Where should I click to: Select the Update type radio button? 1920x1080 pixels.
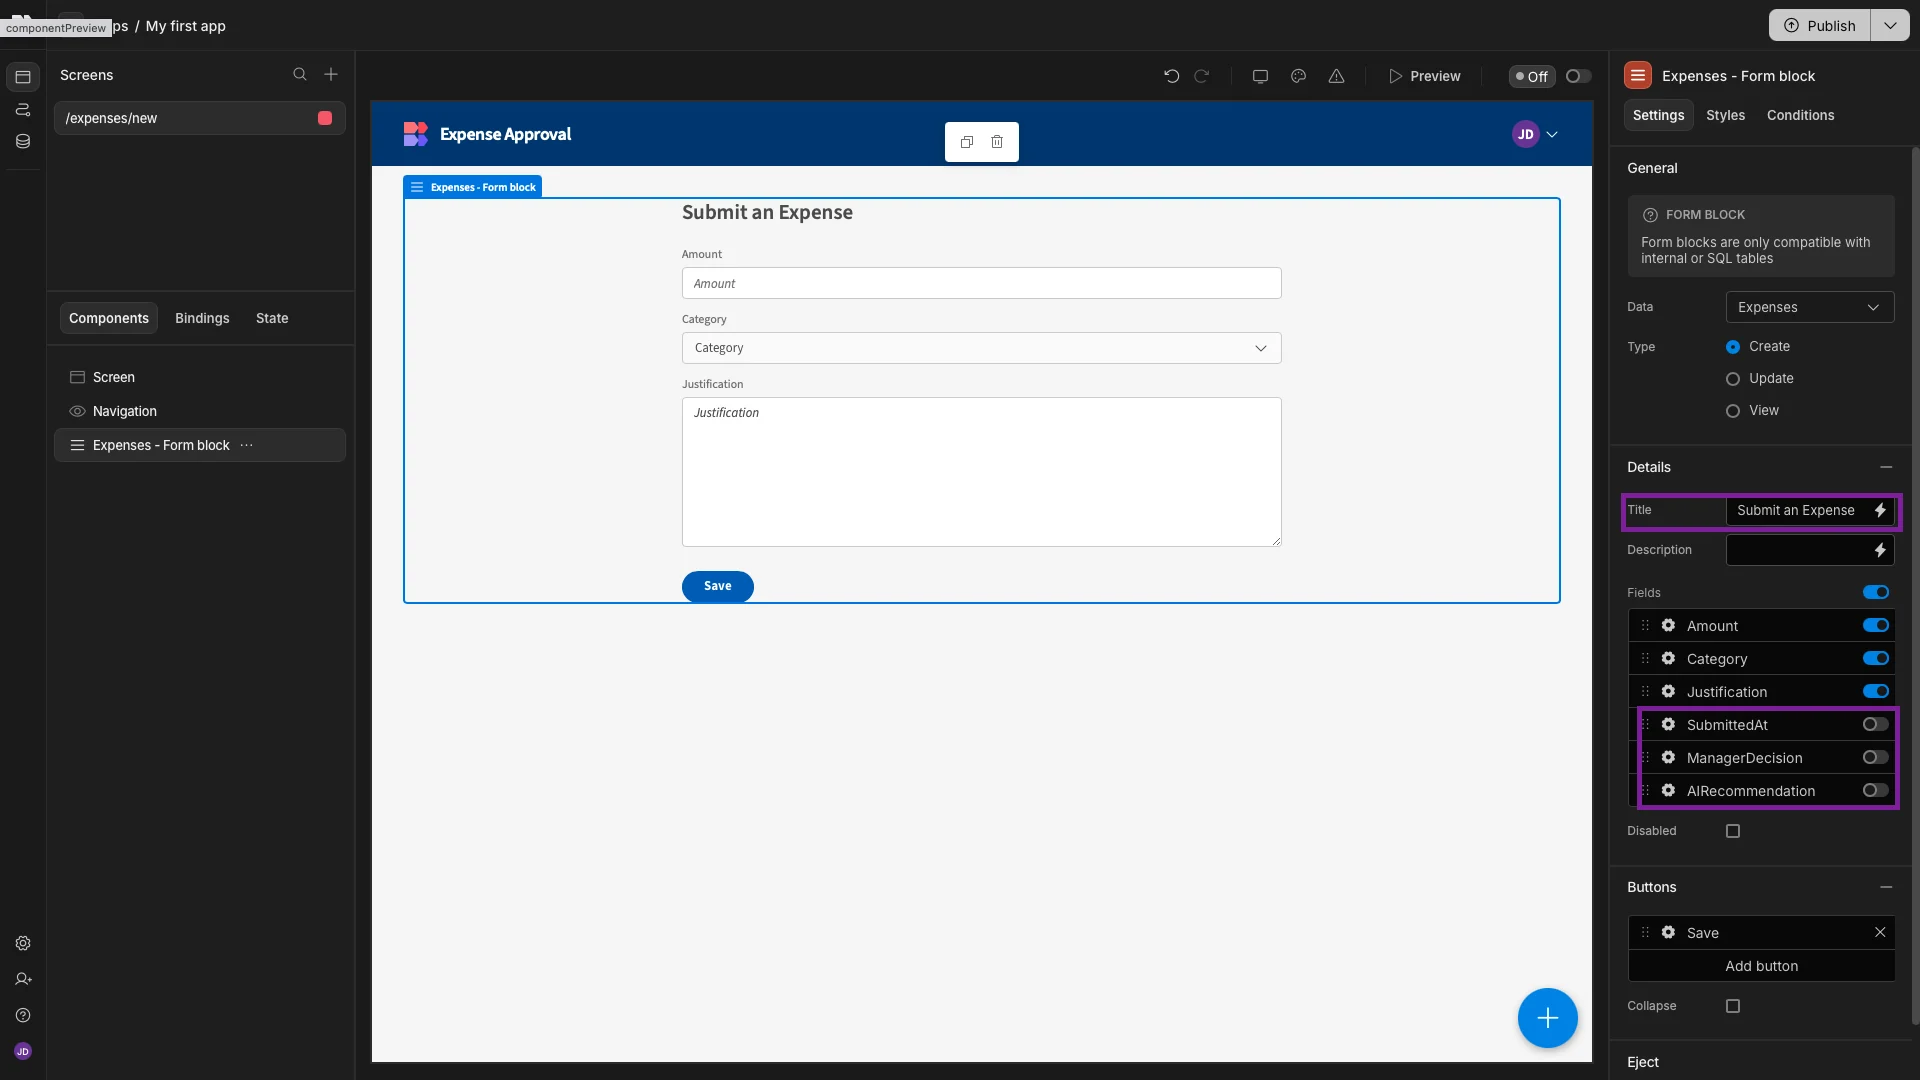click(x=1733, y=379)
